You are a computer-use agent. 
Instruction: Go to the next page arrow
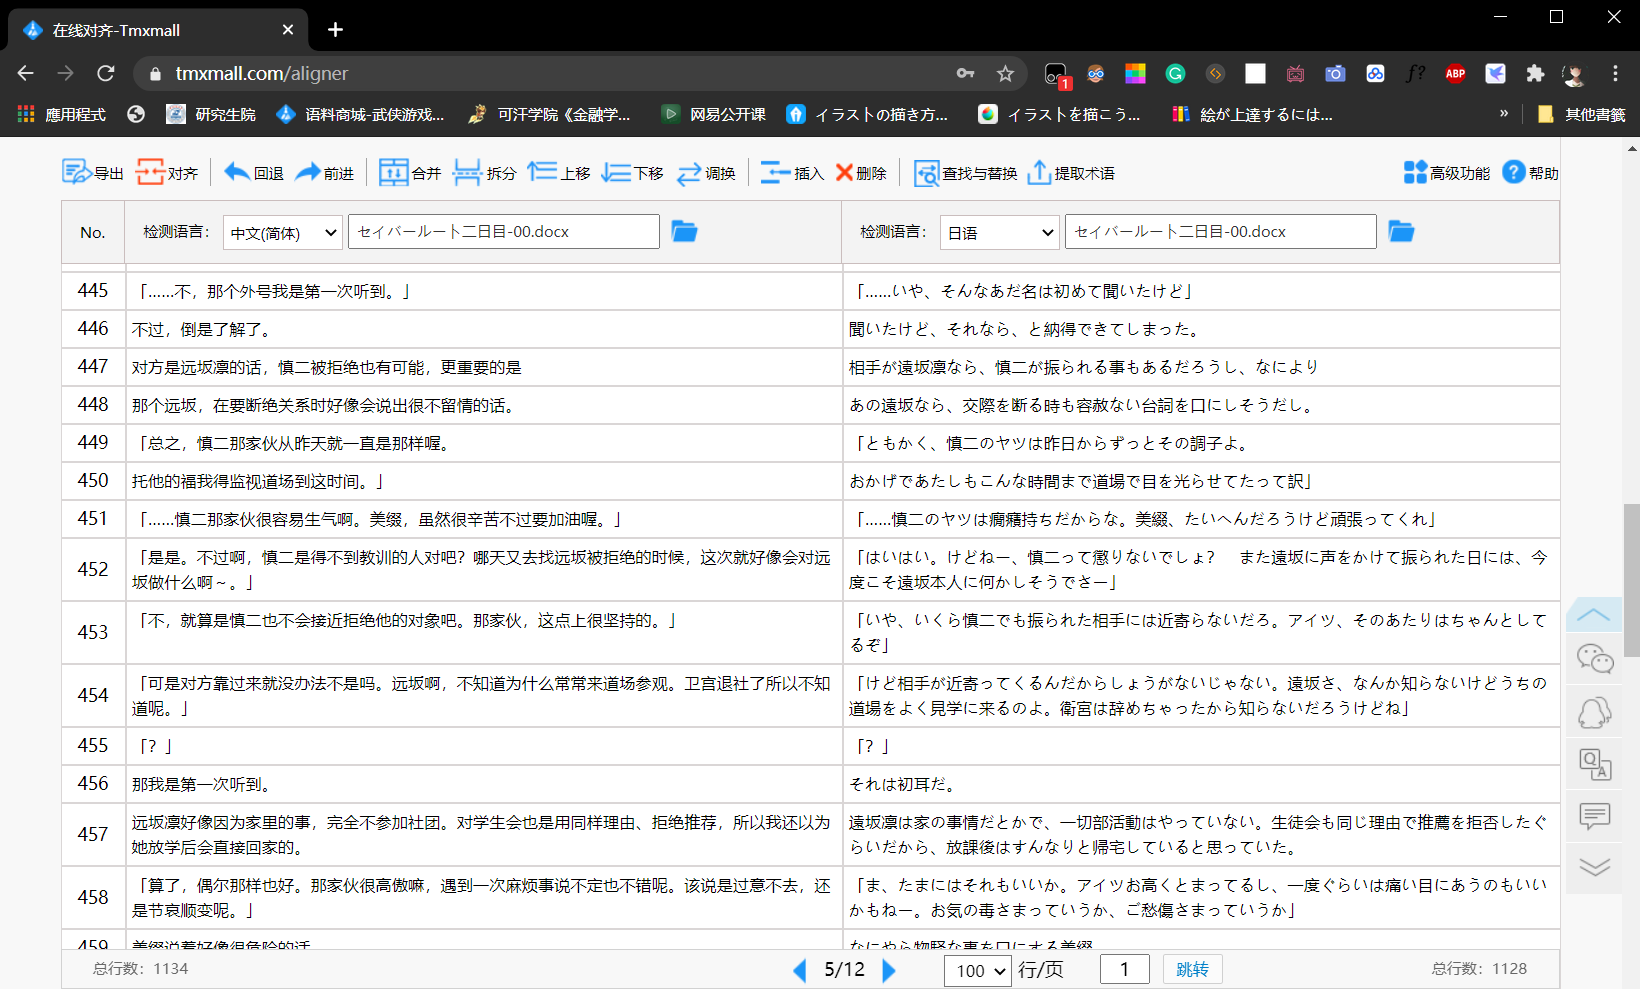point(888,970)
